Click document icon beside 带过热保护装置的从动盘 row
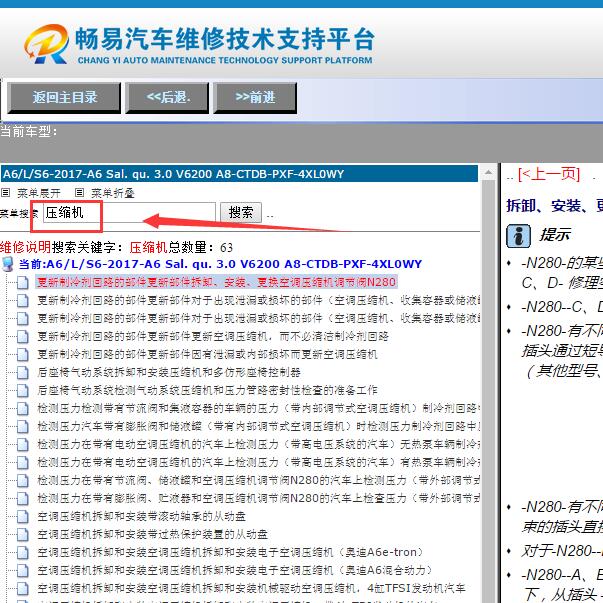This screenshot has height=603, width=603. tap(23, 534)
